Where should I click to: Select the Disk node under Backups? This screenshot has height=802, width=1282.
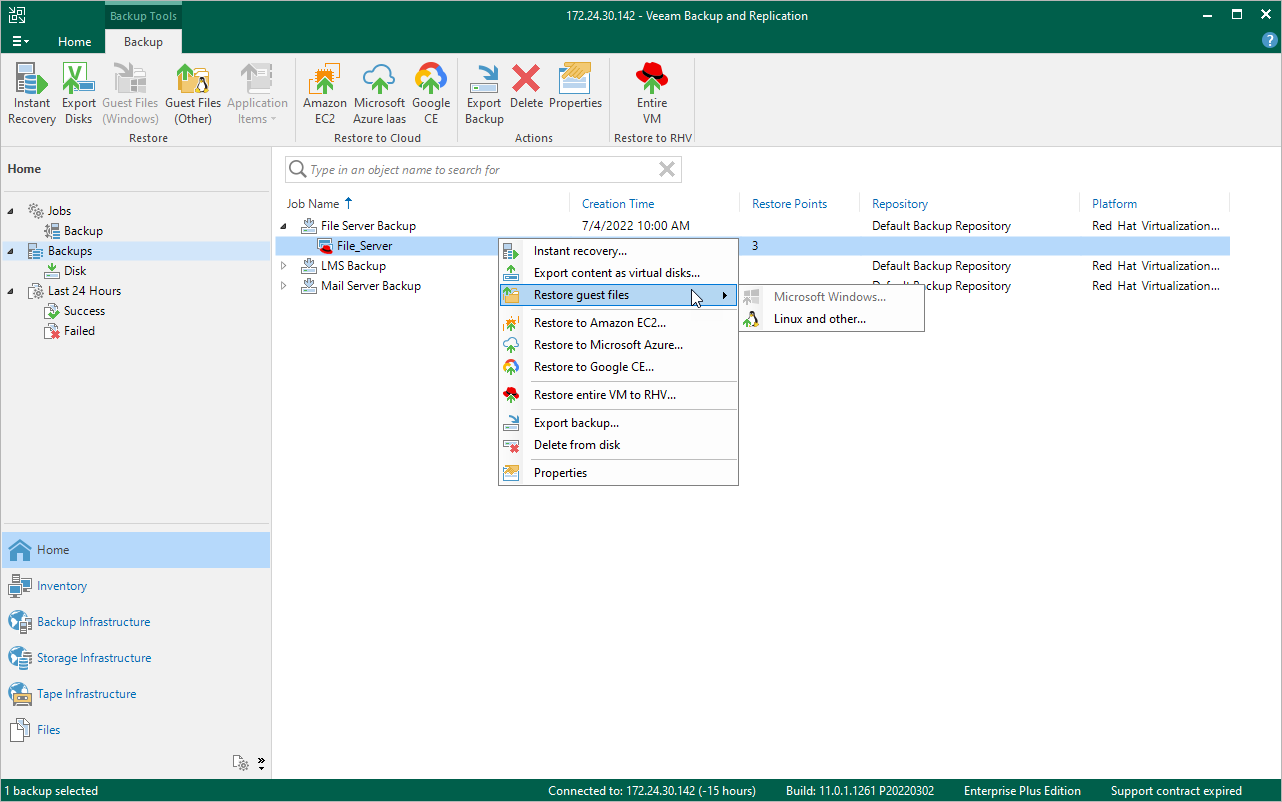[x=75, y=271]
